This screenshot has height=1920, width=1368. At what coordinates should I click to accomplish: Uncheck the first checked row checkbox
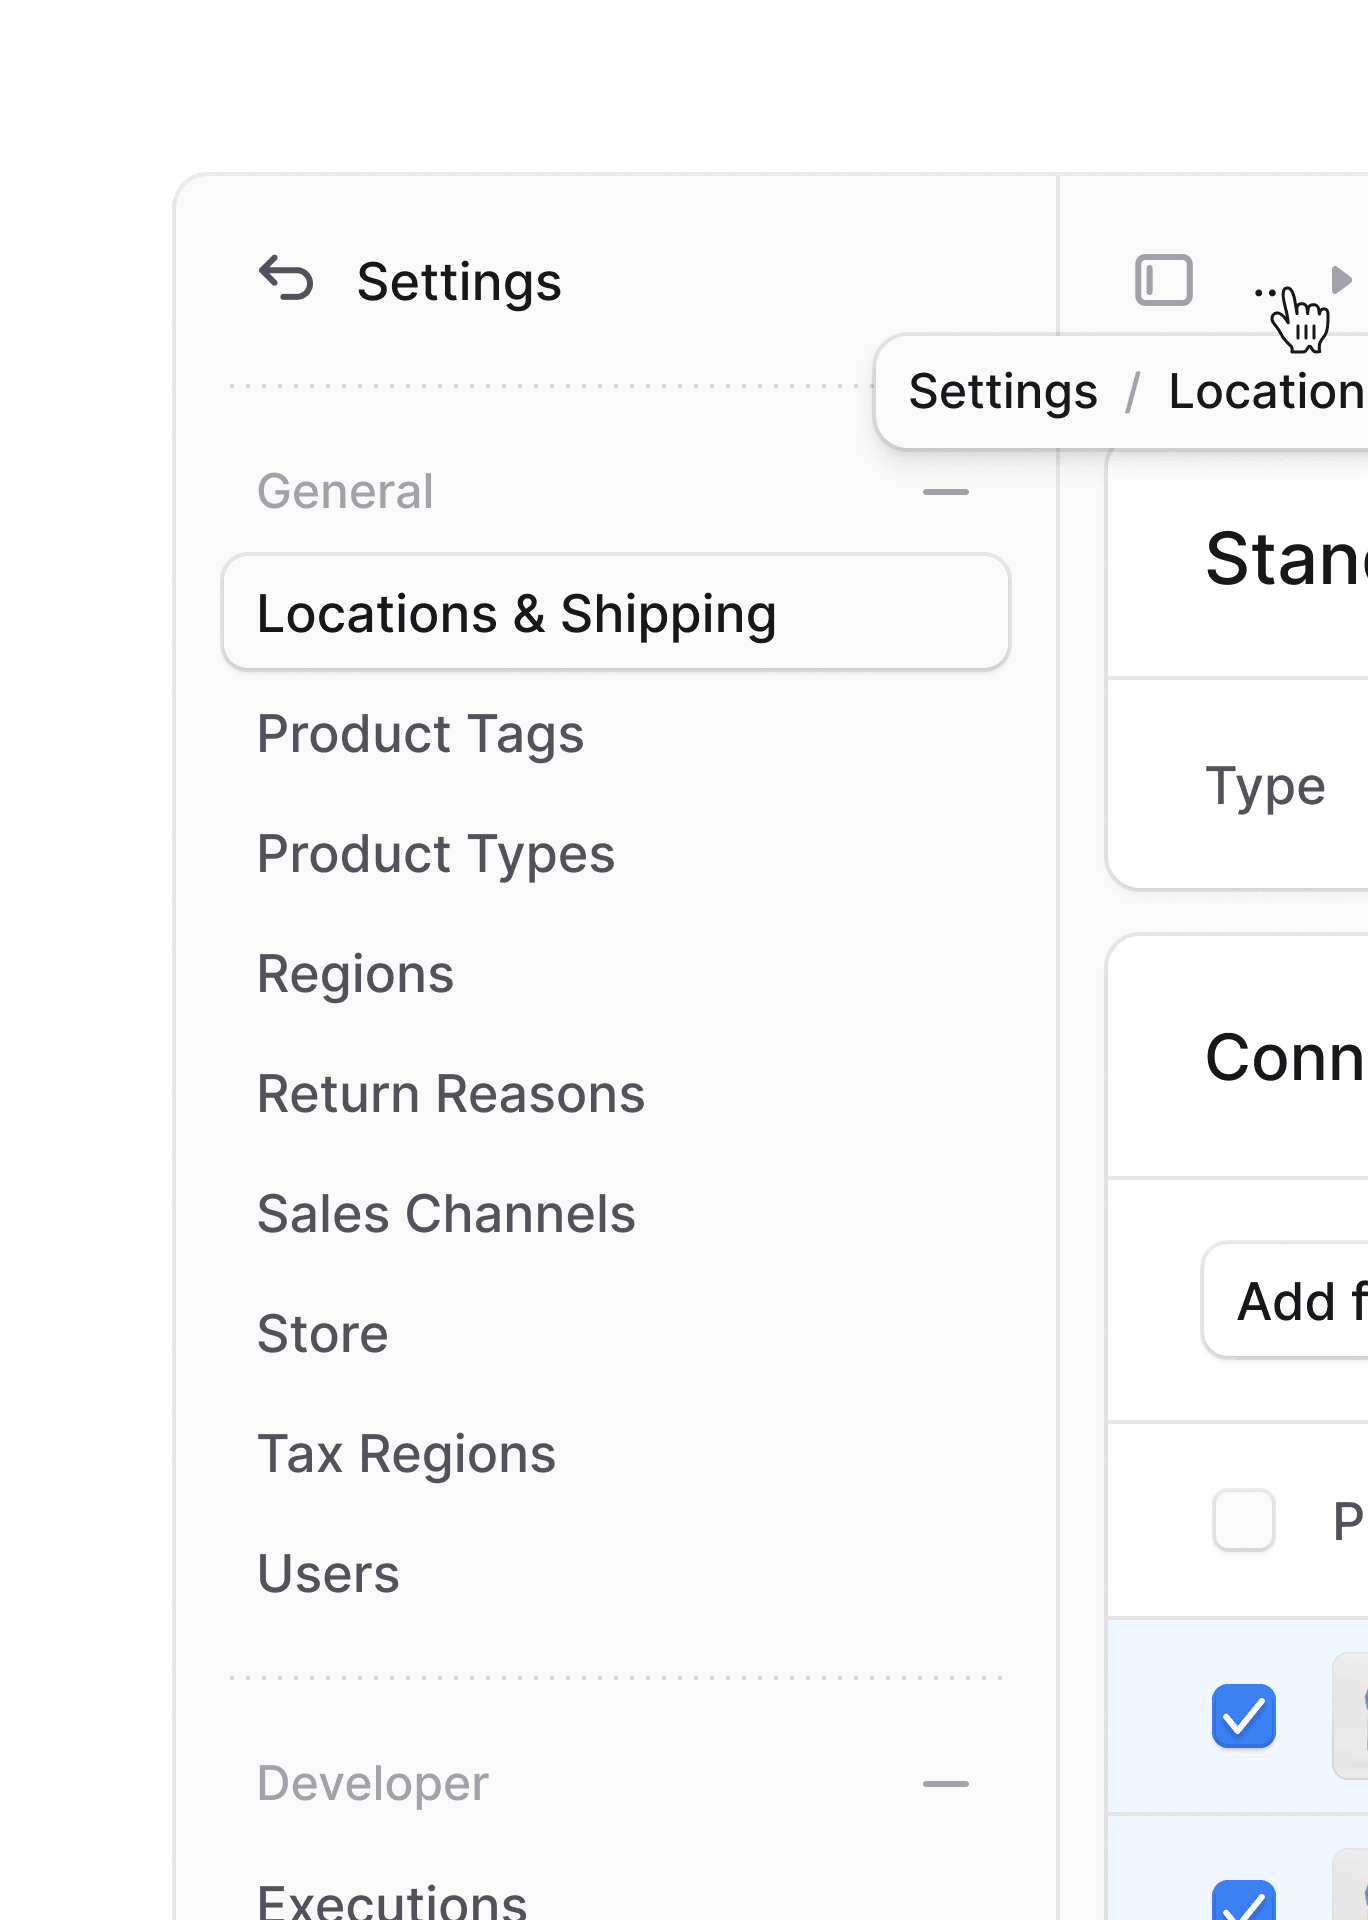(x=1243, y=1716)
